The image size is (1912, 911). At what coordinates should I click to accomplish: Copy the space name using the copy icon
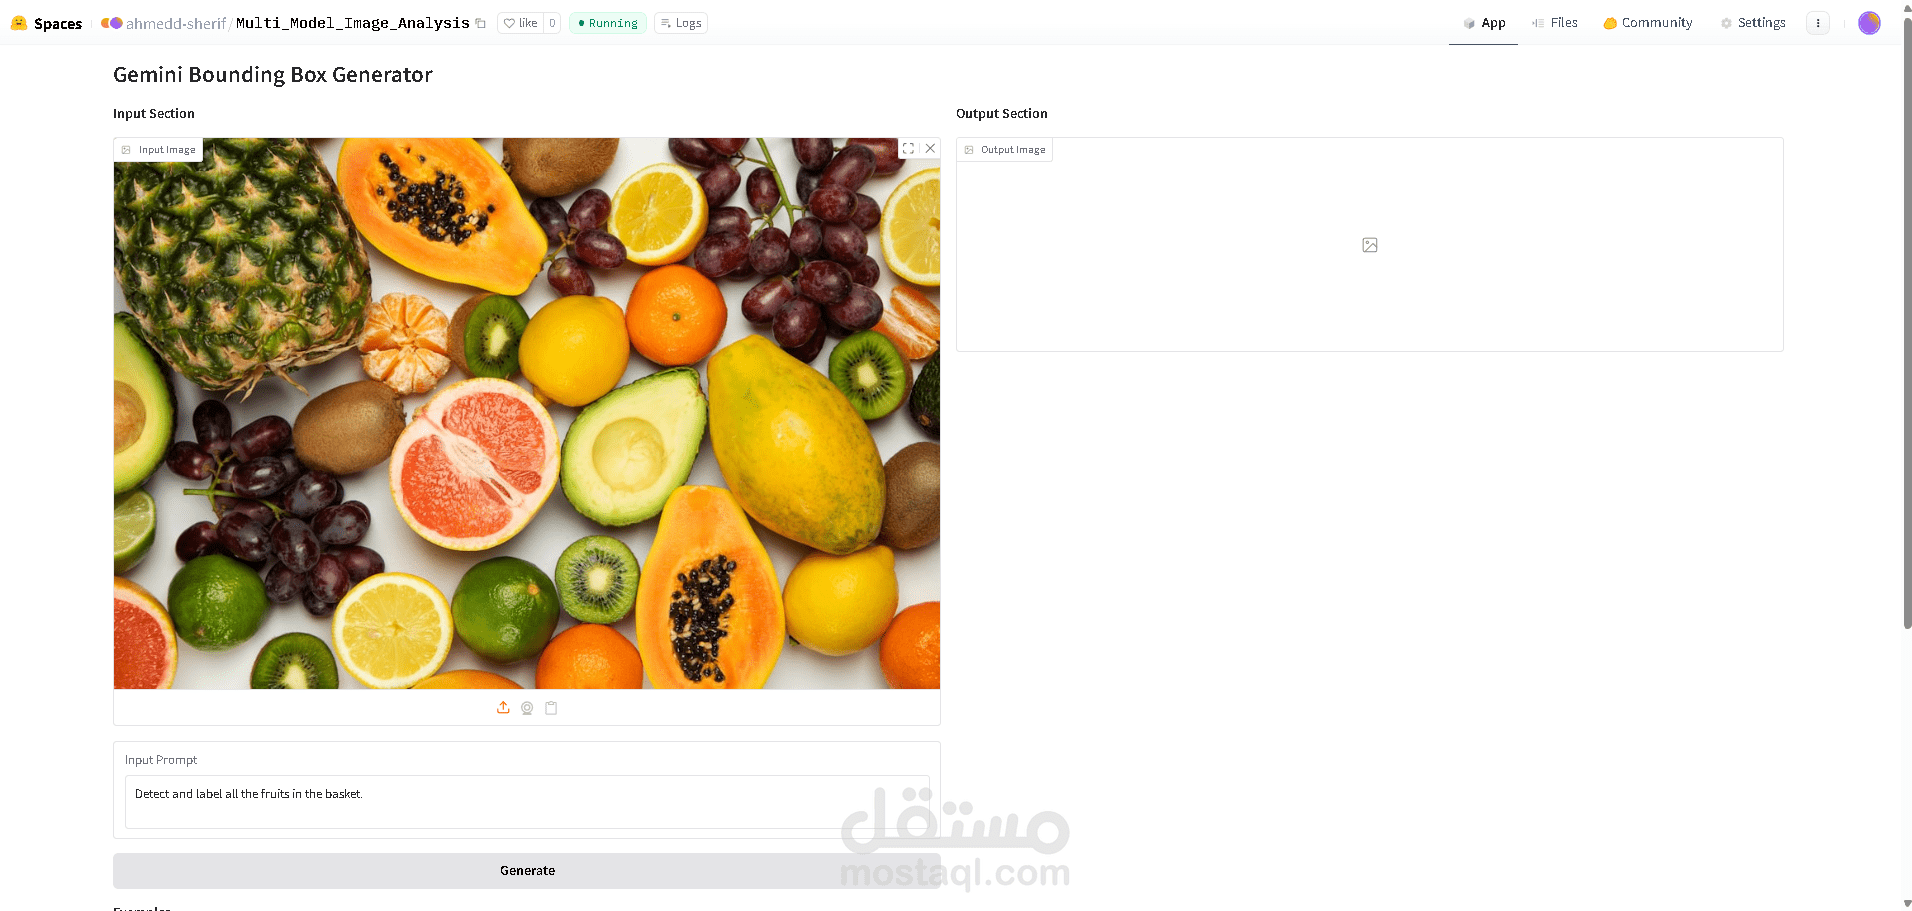click(481, 23)
